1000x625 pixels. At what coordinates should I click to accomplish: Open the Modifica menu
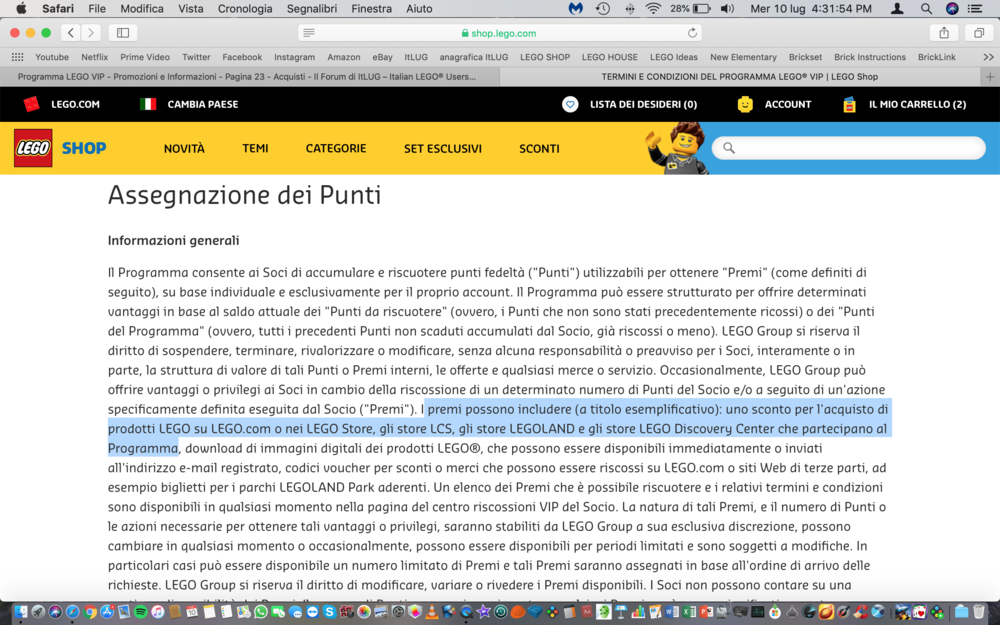tap(142, 8)
